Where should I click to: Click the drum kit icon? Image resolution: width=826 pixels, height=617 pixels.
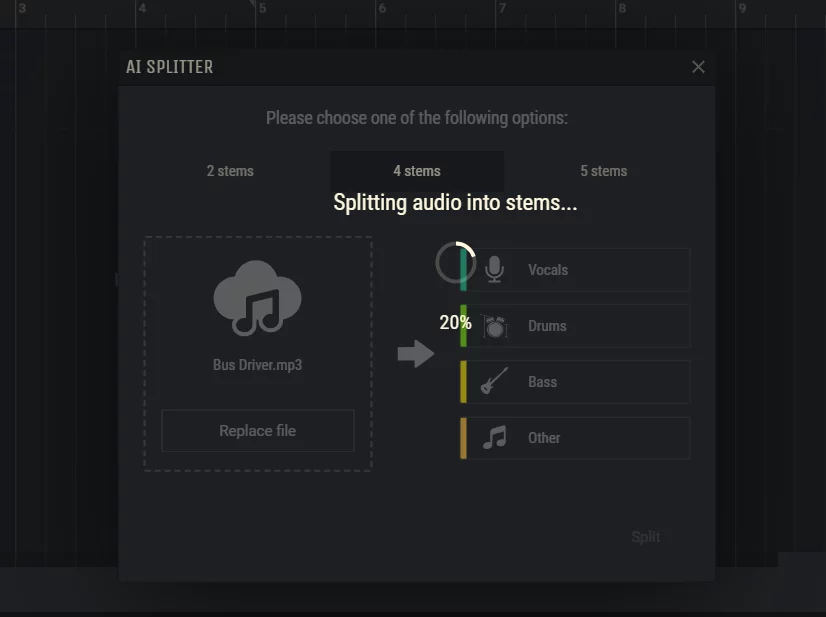494,326
